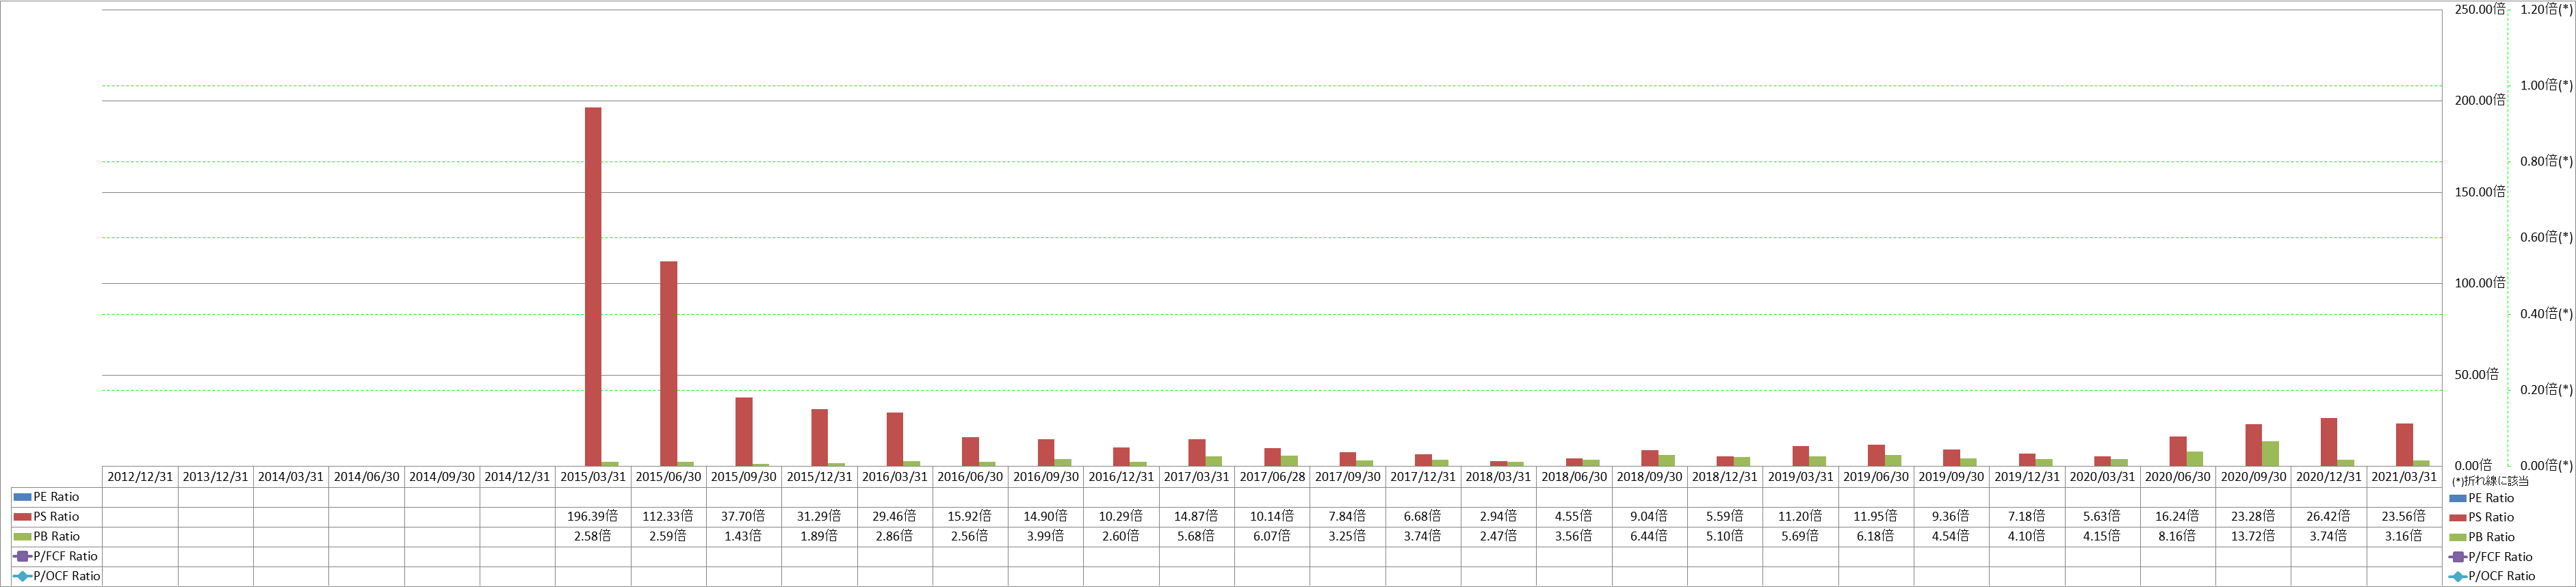Click the 3.99倍 PB Ratio cell
2576x587 pixels.
[1046, 537]
